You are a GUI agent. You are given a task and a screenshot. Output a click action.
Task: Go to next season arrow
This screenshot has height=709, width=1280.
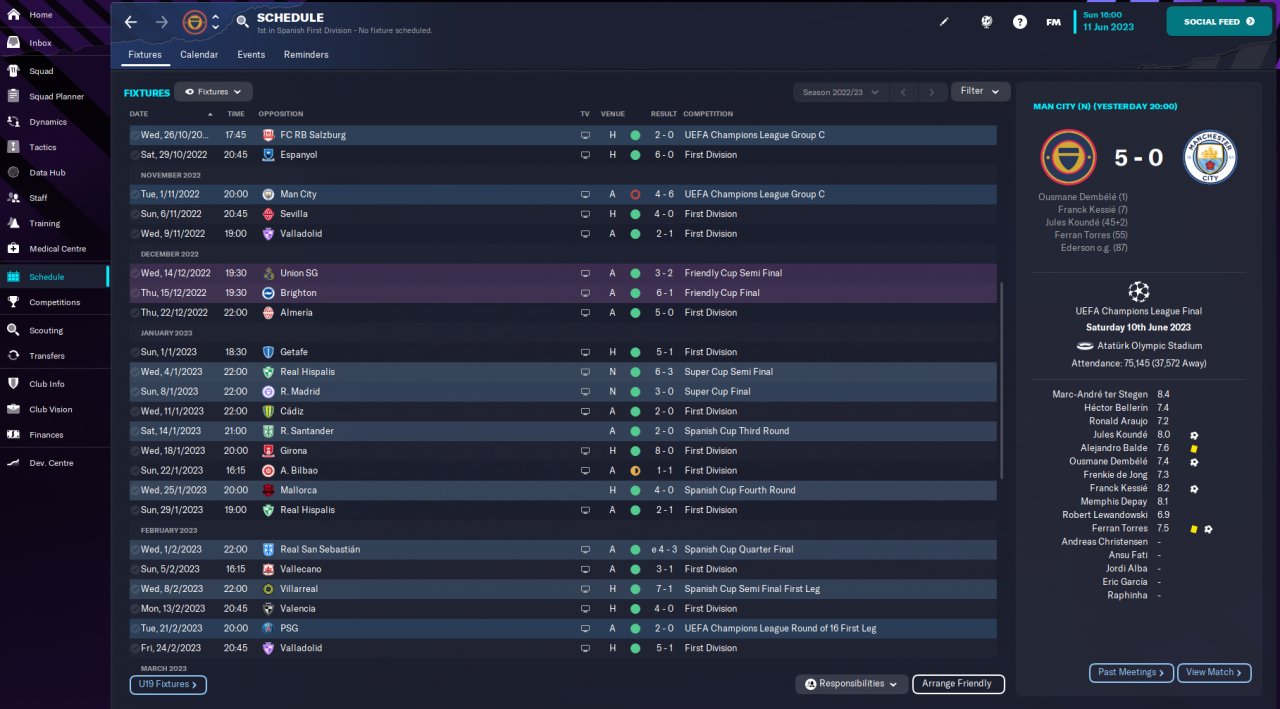coord(932,92)
